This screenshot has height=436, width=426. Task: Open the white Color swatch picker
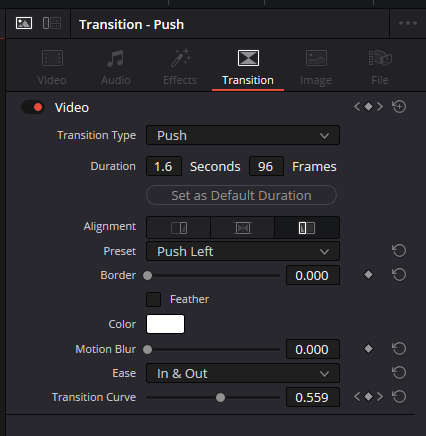[x=165, y=324]
